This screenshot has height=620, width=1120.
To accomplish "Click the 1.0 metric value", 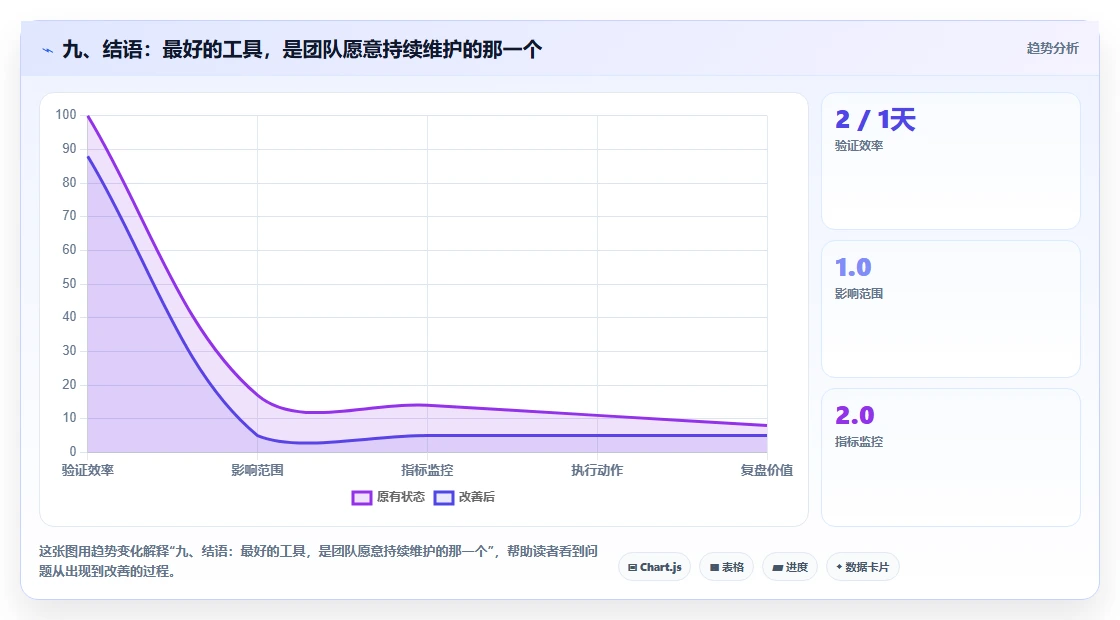I will [x=853, y=267].
